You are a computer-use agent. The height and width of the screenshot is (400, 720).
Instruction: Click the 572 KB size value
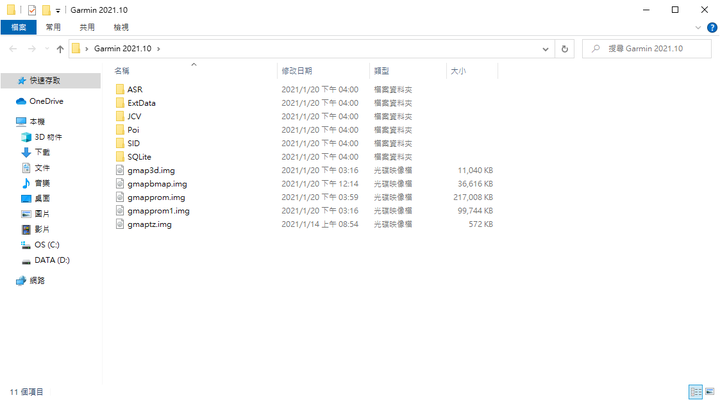[x=481, y=224]
